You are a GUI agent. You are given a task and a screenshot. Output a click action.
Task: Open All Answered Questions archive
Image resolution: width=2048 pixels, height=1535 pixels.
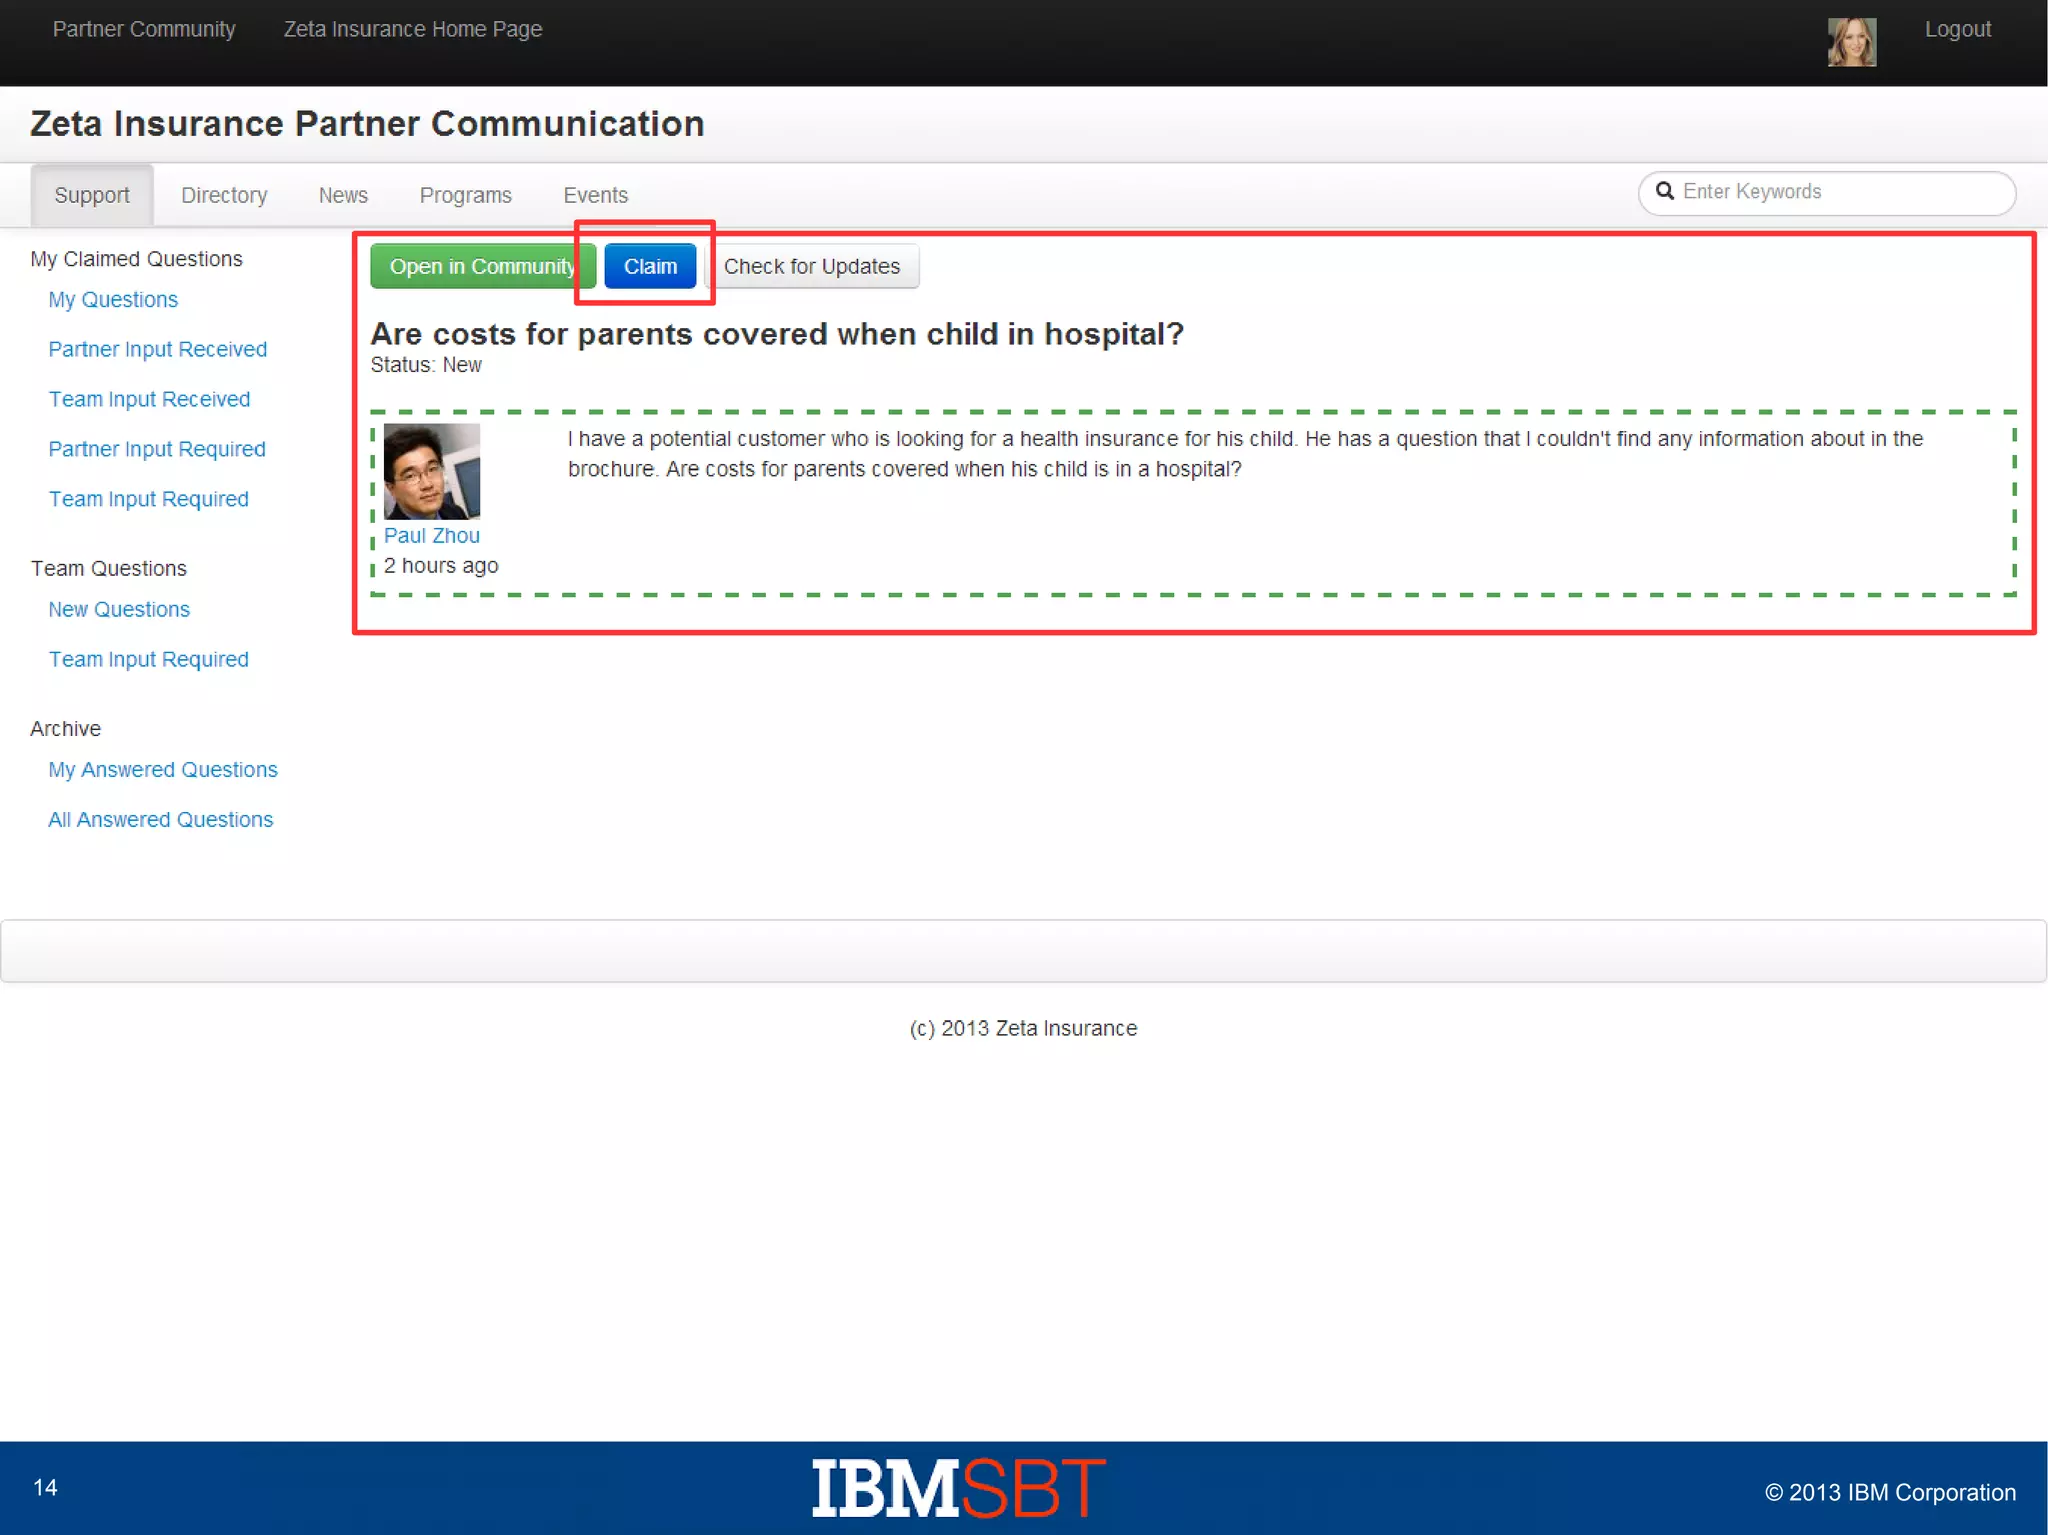coord(160,819)
